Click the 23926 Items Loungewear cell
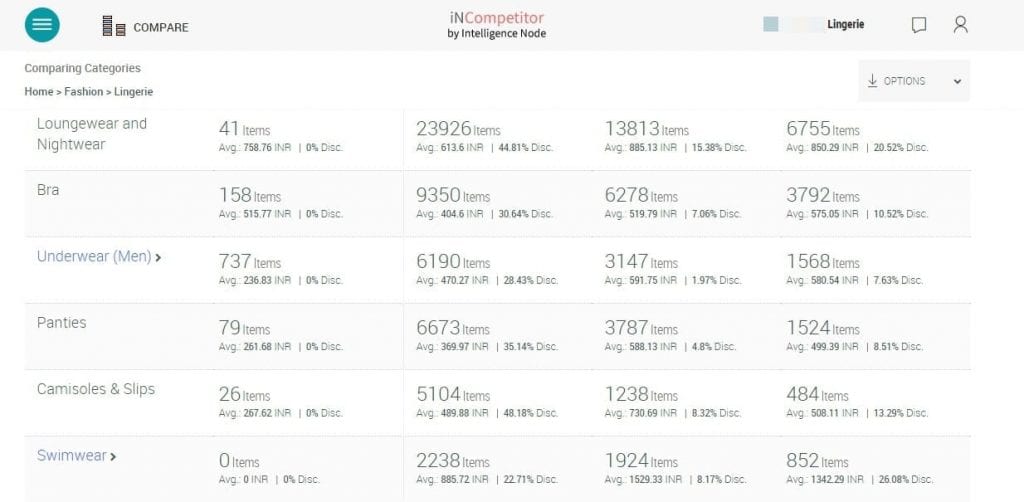1024x502 pixels. pyautogui.click(x=458, y=129)
